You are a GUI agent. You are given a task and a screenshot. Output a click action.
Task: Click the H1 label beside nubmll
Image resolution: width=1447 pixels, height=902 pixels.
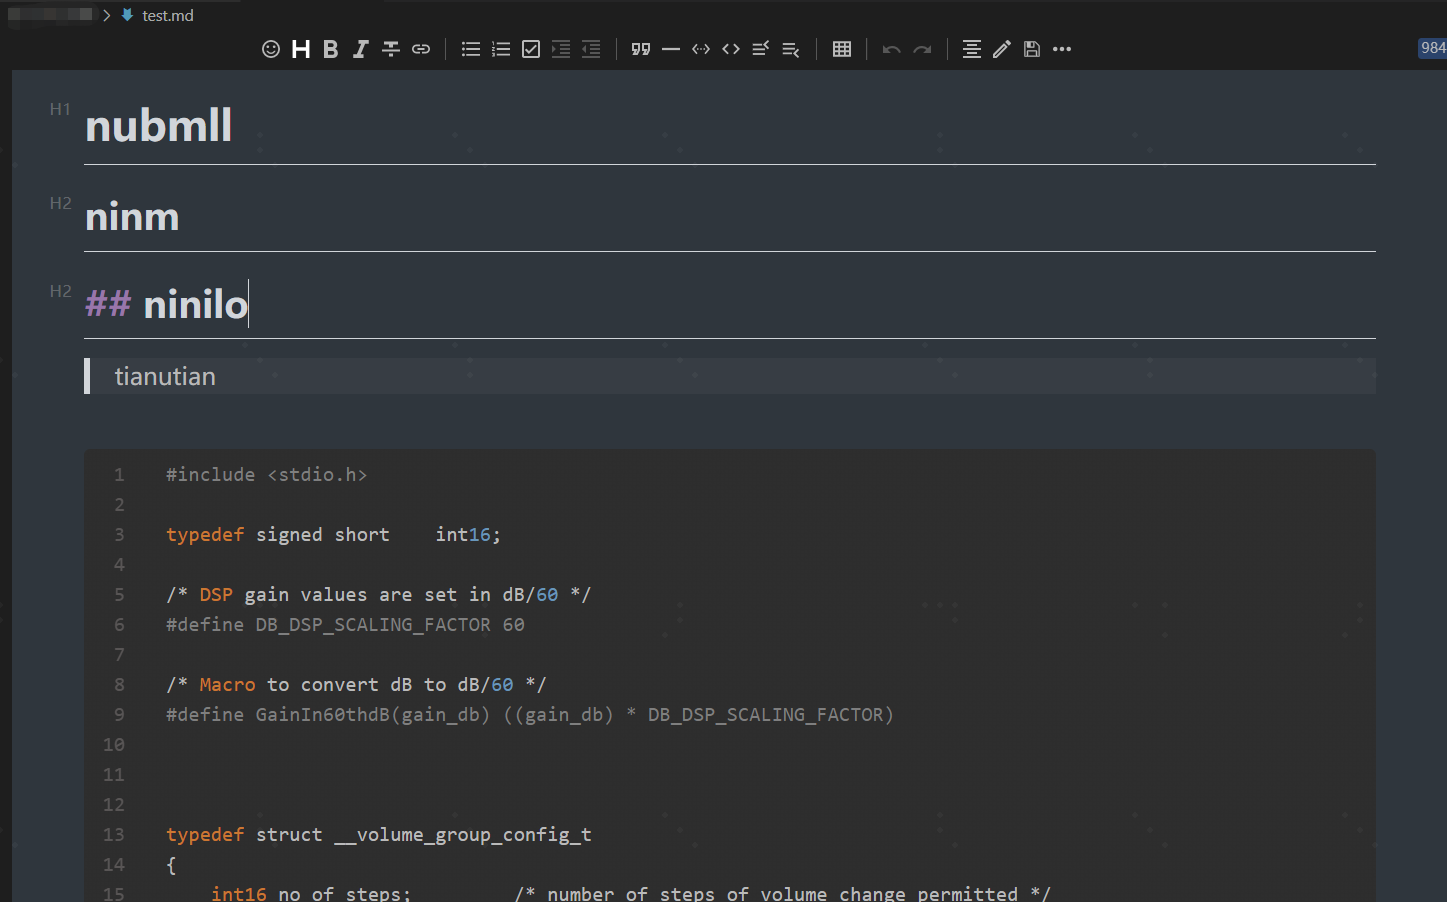[60, 109]
